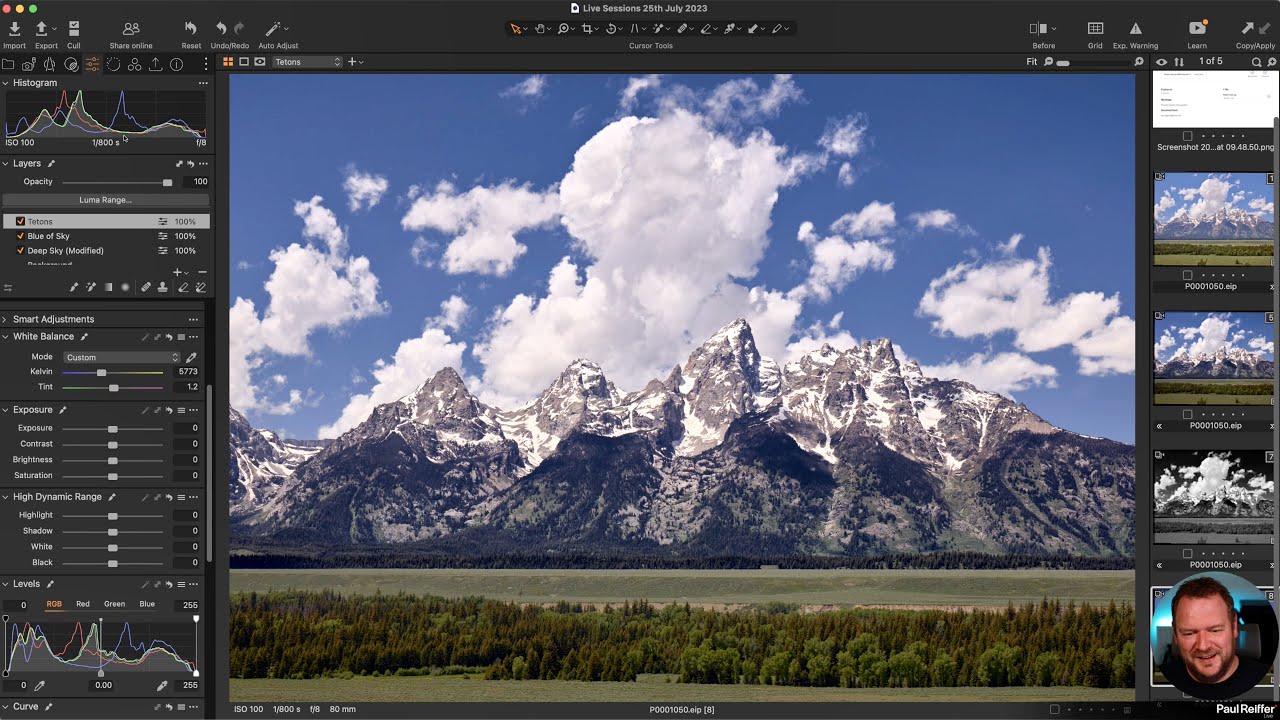Switch to single-image viewer mode
This screenshot has height=720, width=1280.
(244, 62)
